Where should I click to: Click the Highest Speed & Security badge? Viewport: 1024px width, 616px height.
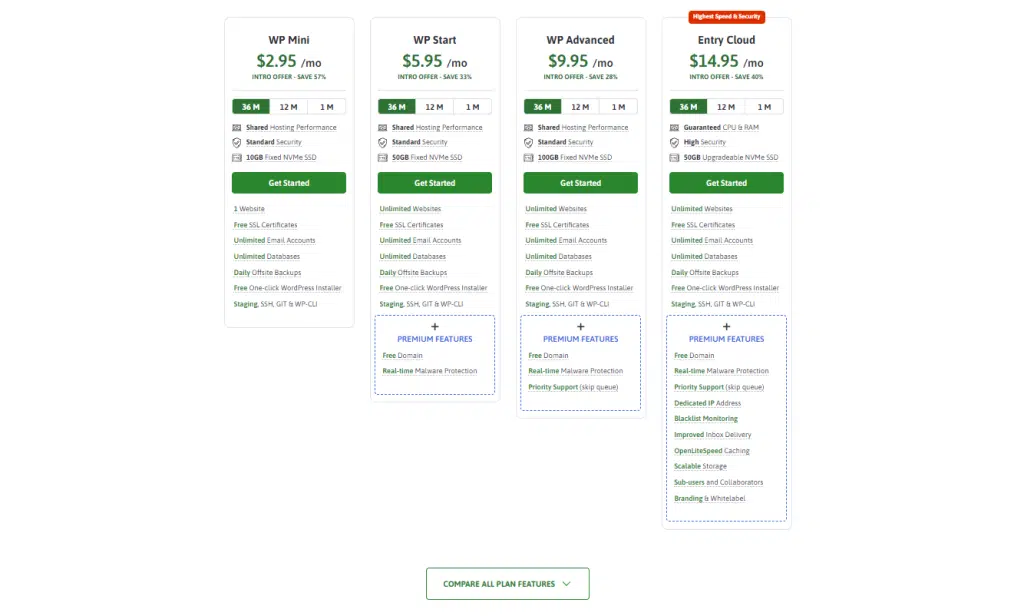(726, 16)
